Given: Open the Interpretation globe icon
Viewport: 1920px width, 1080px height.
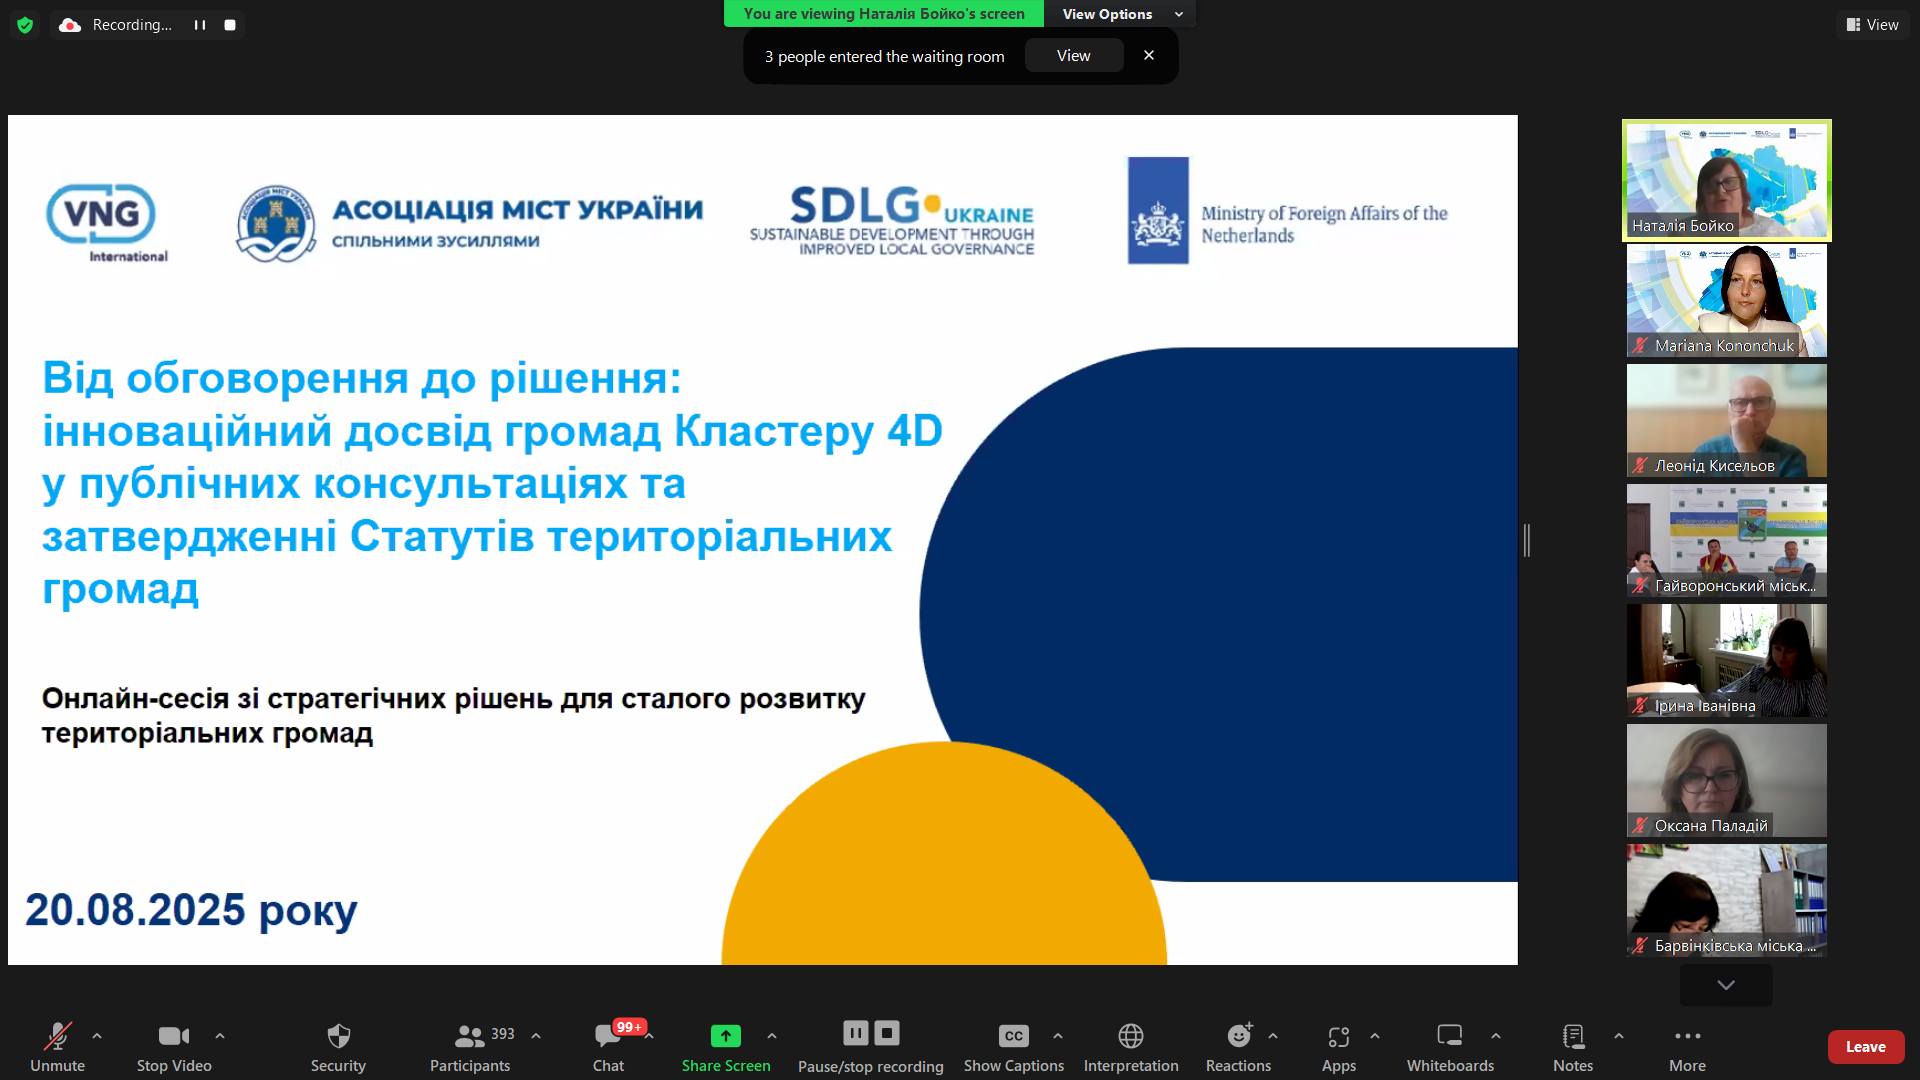Looking at the screenshot, I should point(1131,1036).
